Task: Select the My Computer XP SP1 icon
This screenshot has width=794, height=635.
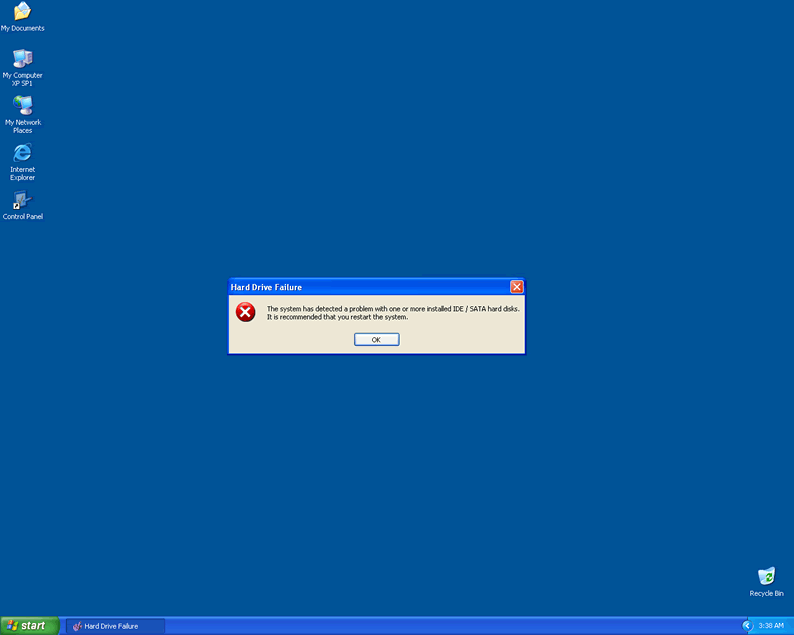Action: click(x=22, y=59)
